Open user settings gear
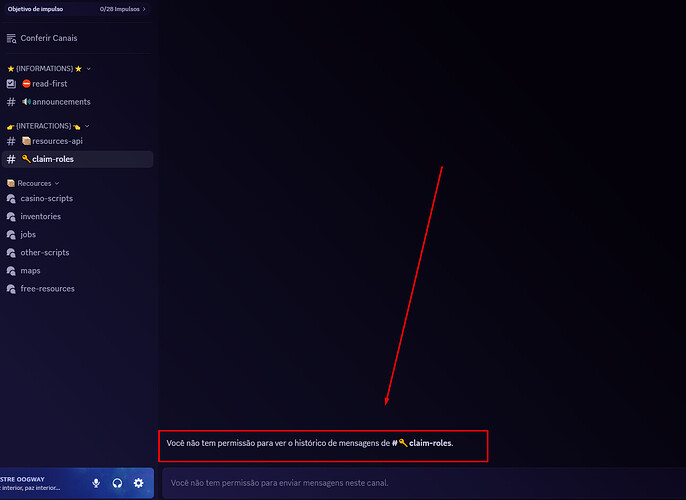The width and height of the screenshot is (686, 500). point(138,483)
